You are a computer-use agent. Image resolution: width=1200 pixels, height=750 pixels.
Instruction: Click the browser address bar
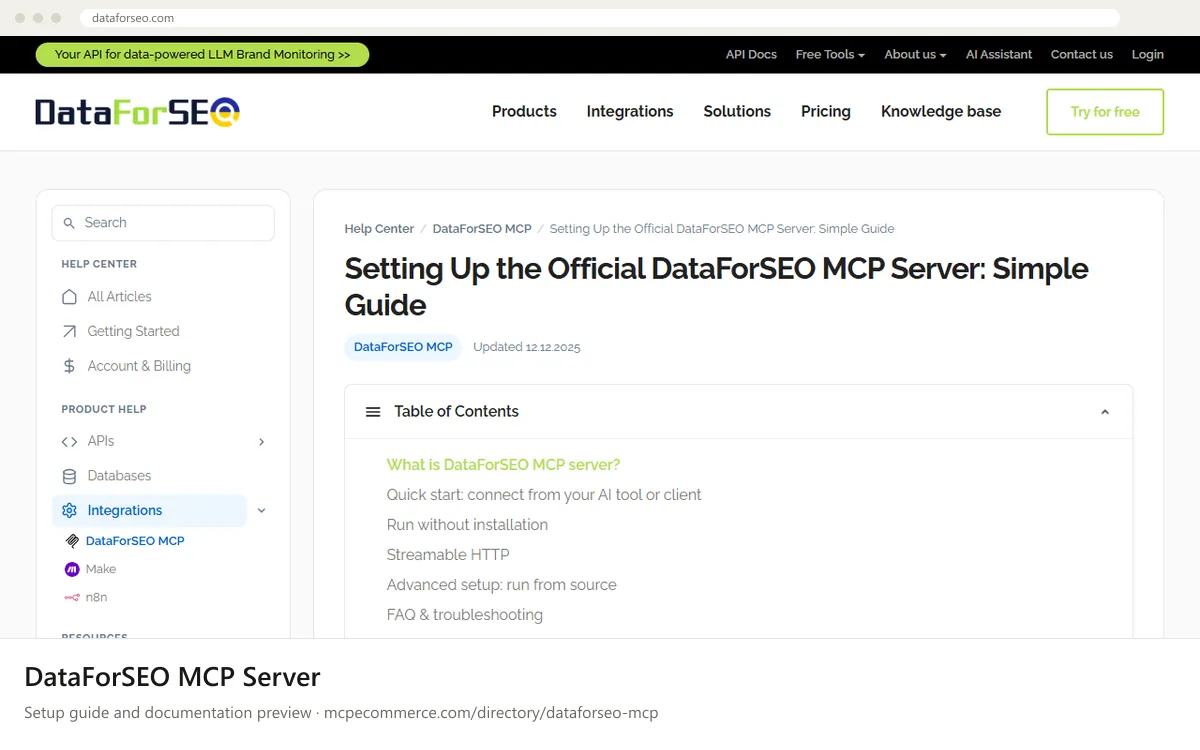pyautogui.click(x=600, y=18)
